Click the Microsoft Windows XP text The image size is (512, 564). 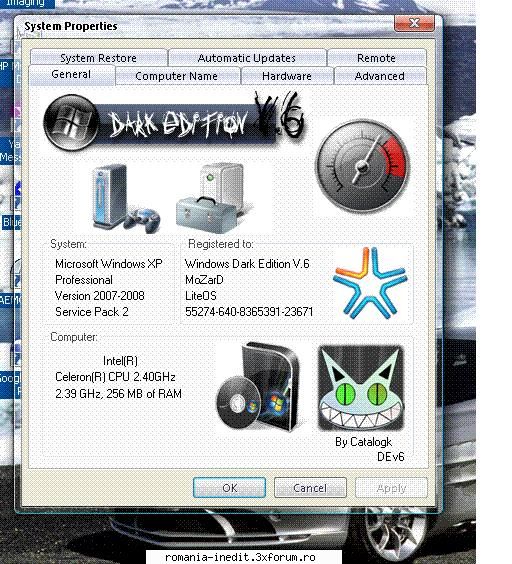point(109,264)
